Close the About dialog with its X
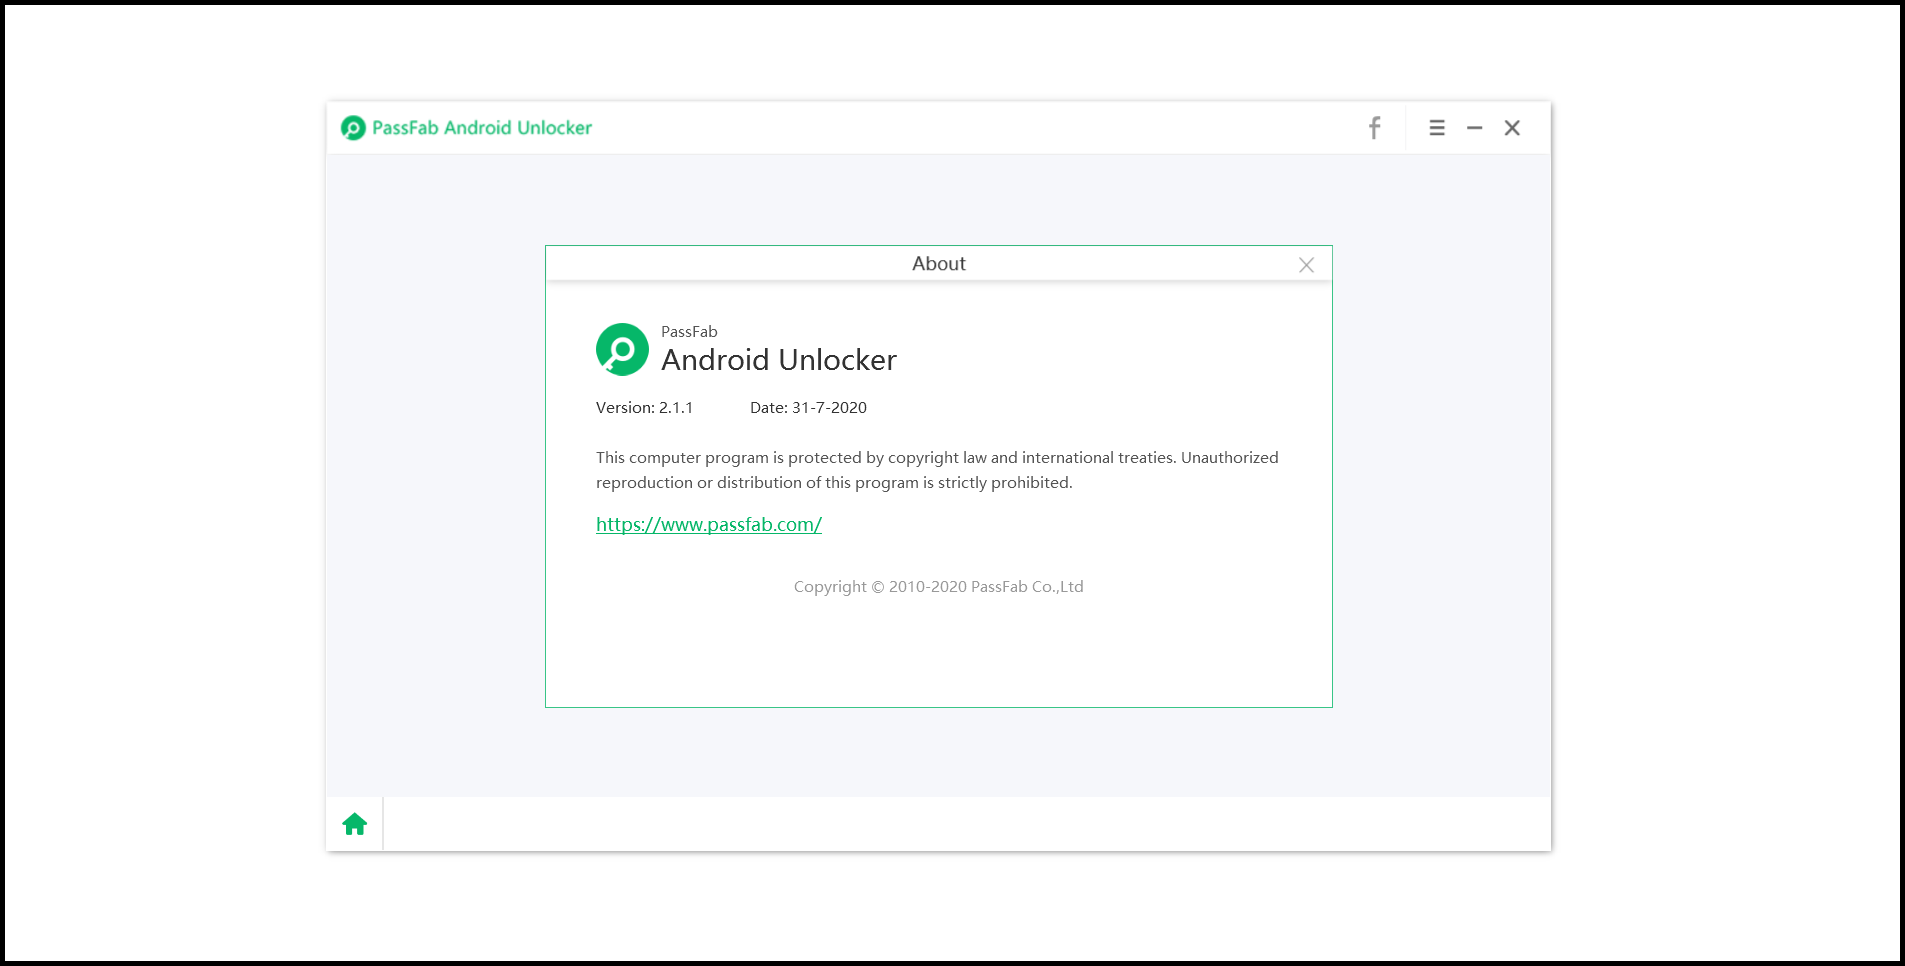1905x966 pixels. tap(1306, 265)
